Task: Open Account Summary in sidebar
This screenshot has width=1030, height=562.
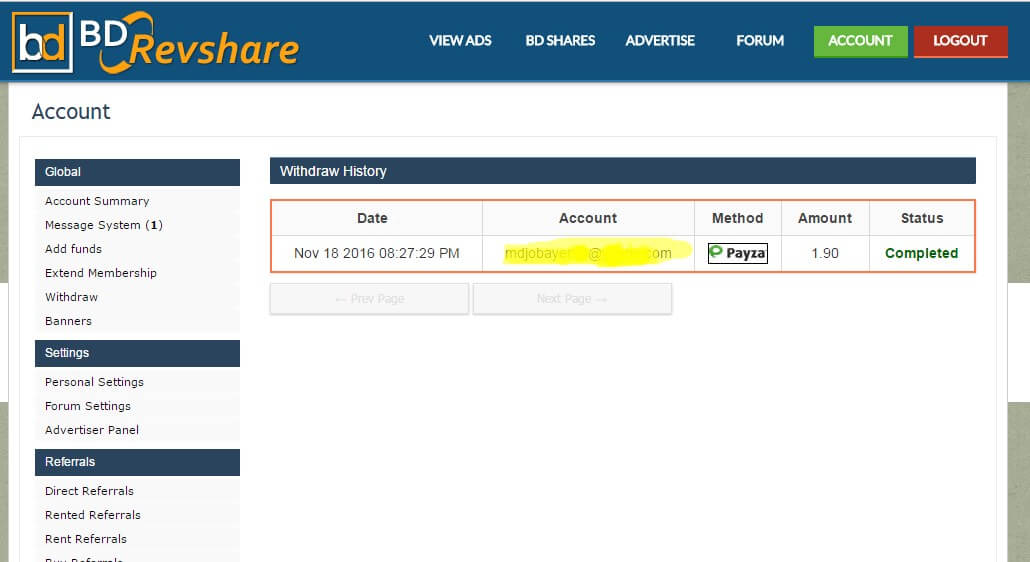Action: pos(97,201)
